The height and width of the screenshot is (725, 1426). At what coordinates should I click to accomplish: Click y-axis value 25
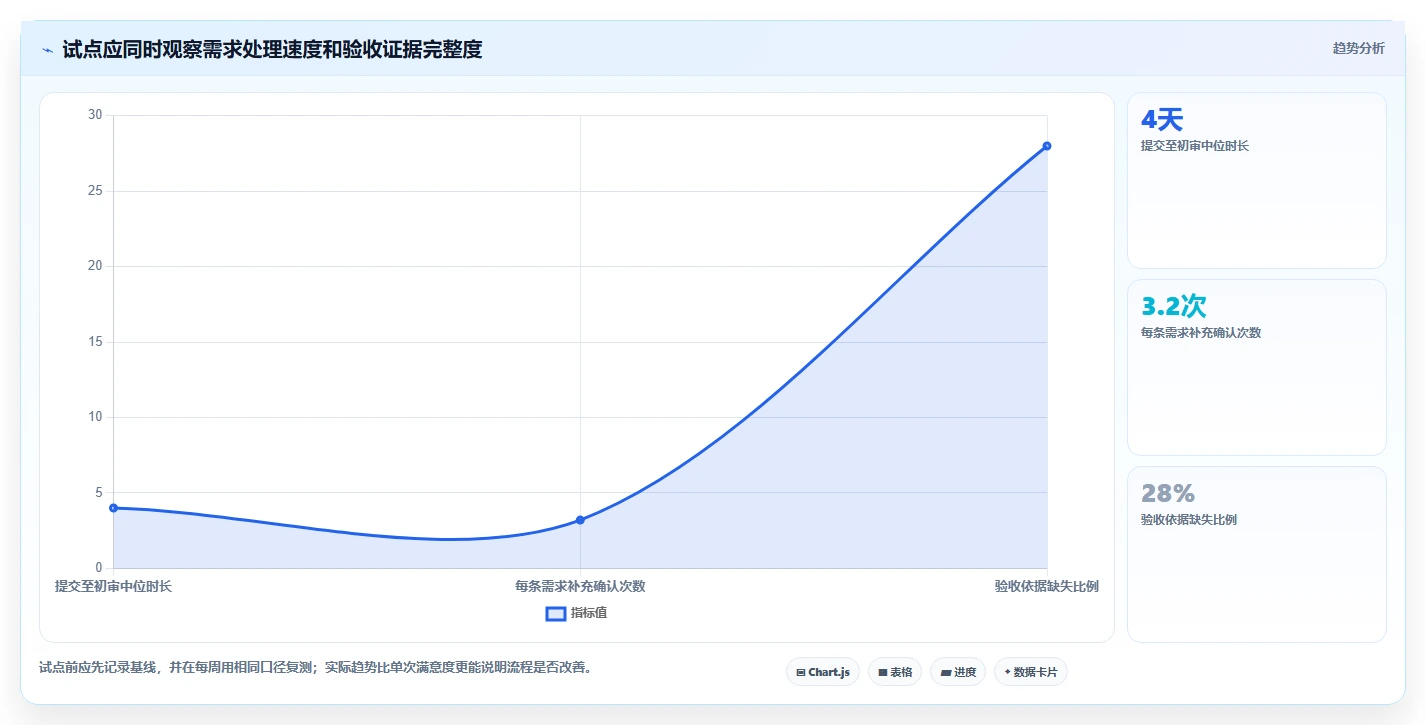[x=95, y=191]
